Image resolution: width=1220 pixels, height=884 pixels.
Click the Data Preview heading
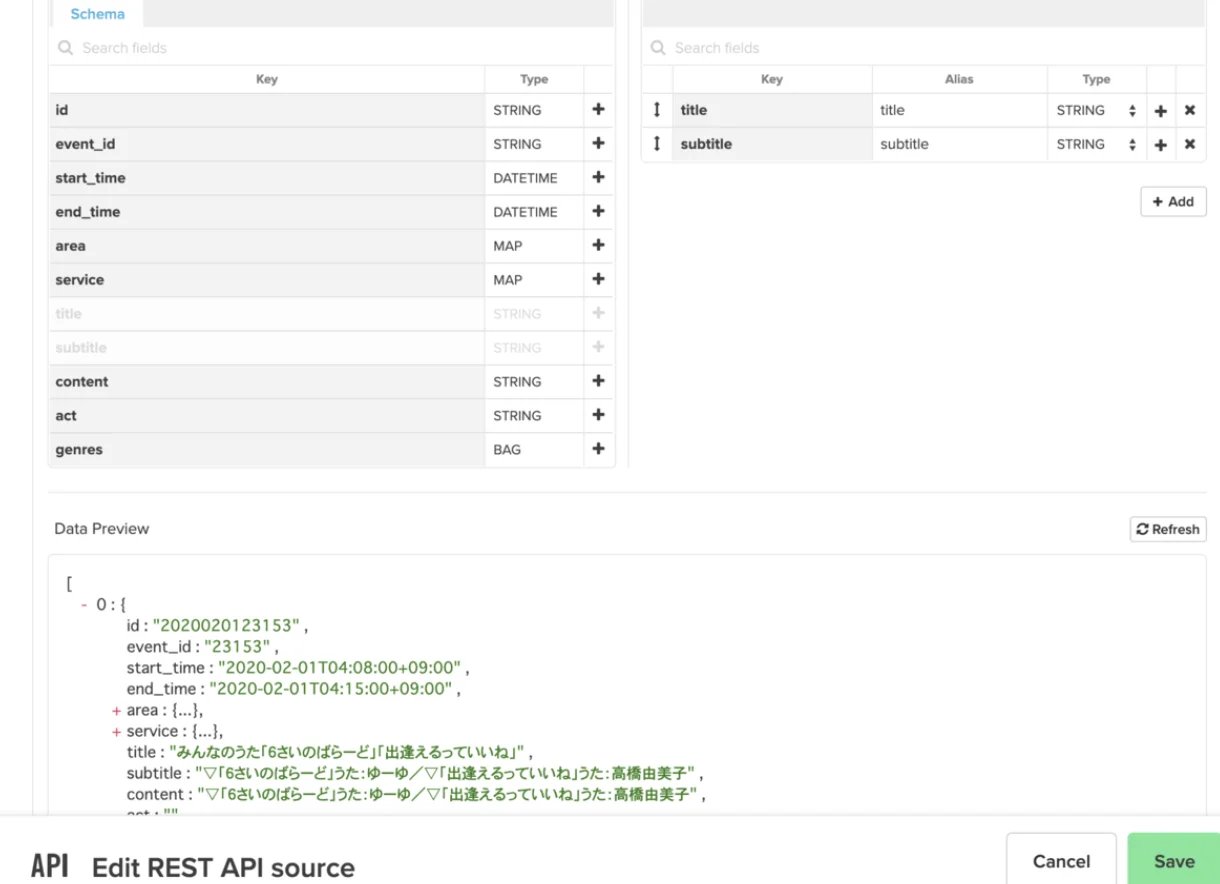tap(102, 529)
